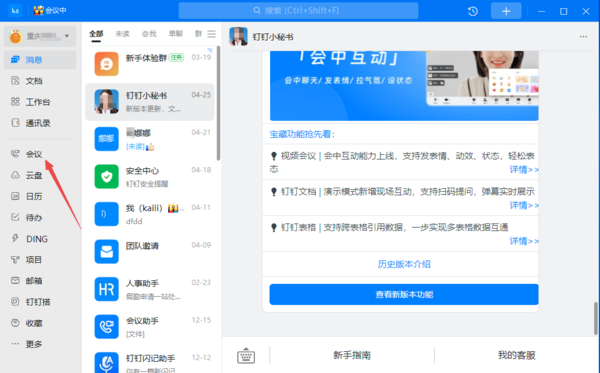Open history via the clock icon
The width and height of the screenshot is (600, 373).
pyautogui.click(x=473, y=11)
